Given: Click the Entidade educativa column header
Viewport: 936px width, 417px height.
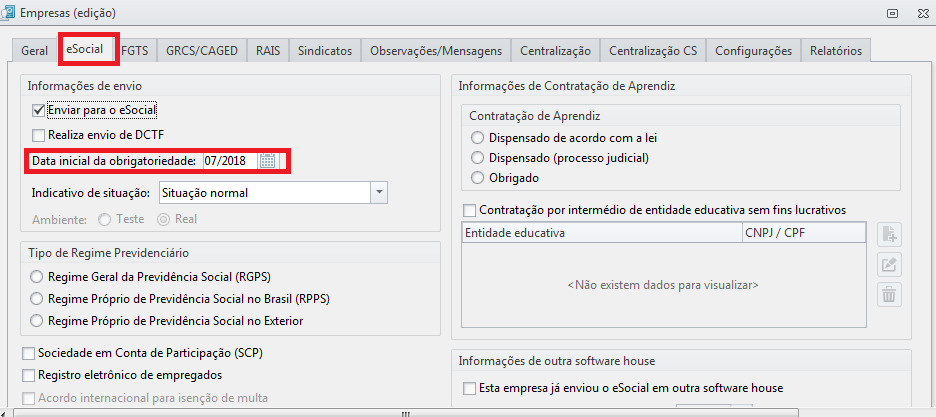Looking at the screenshot, I should [x=602, y=233].
